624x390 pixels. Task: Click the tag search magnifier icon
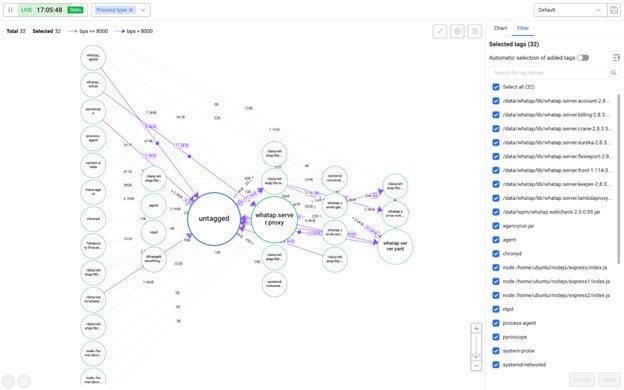(614, 72)
